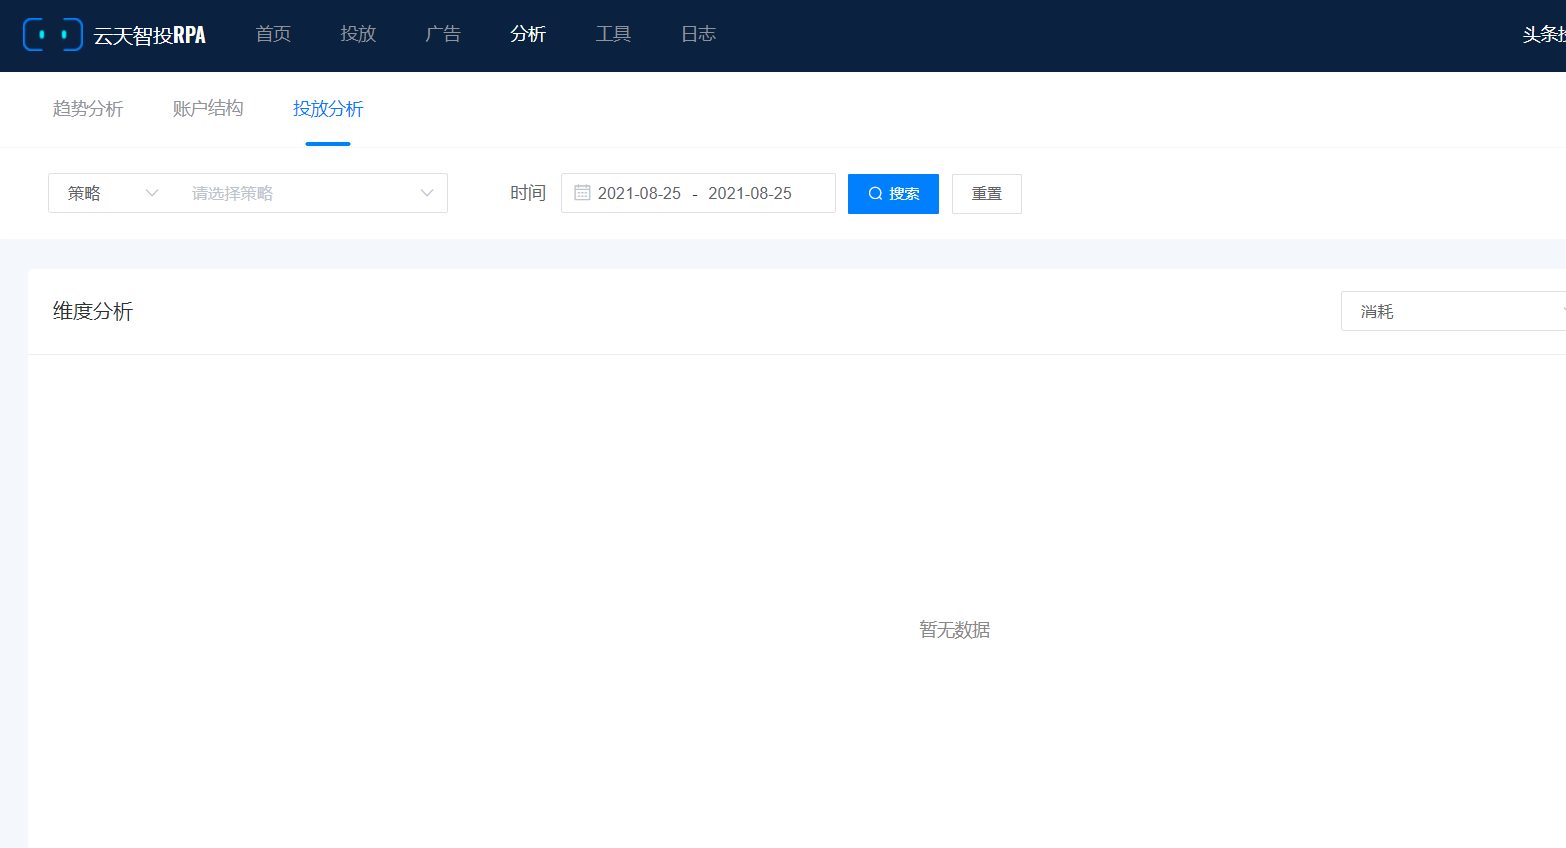Click the calendar icon in date field

click(x=582, y=192)
